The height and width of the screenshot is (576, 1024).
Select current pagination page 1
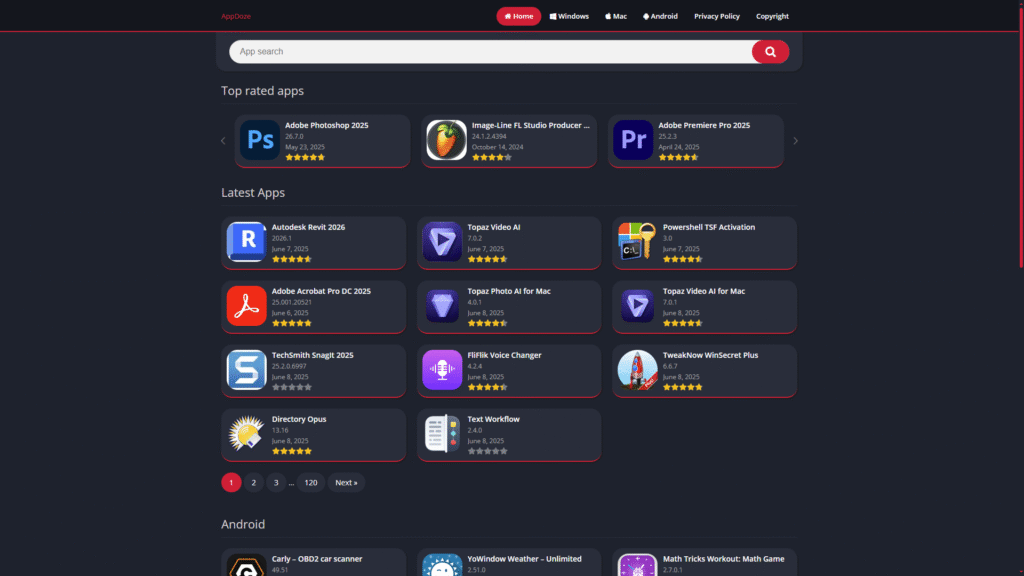[x=231, y=483]
